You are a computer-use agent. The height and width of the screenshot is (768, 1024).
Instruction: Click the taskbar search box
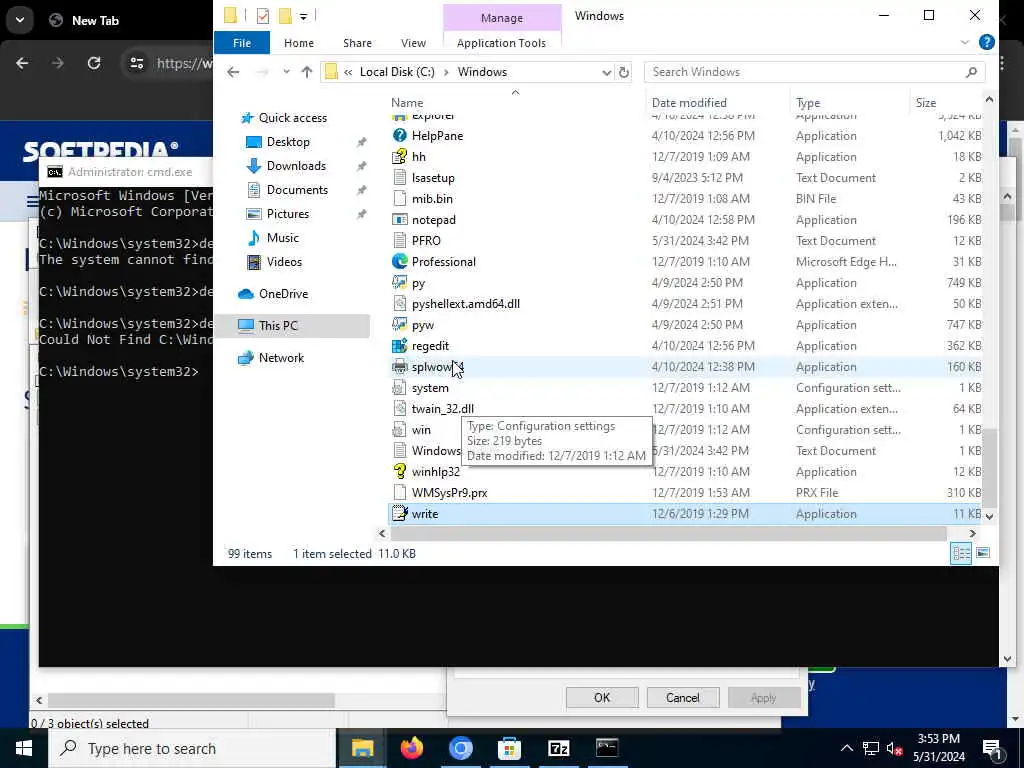point(192,748)
